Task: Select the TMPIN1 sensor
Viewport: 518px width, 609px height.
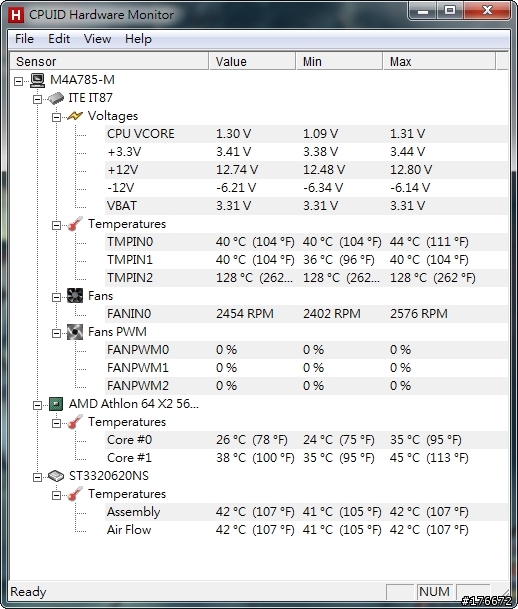Action: [x=306, y=259]
